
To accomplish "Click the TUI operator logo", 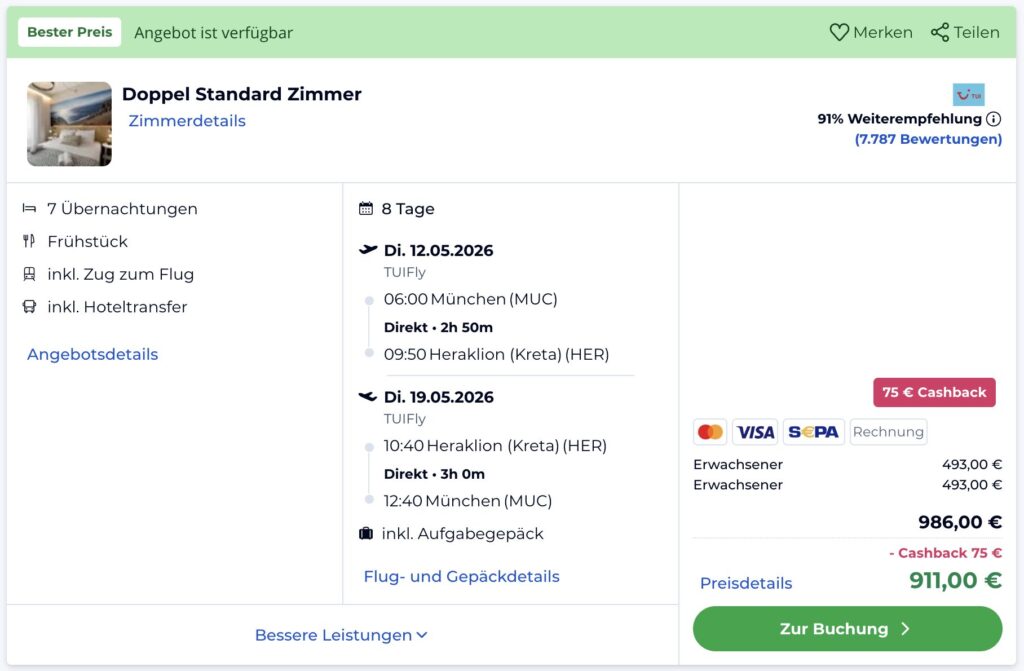I will pyautogui.click(x=968, y=95).
